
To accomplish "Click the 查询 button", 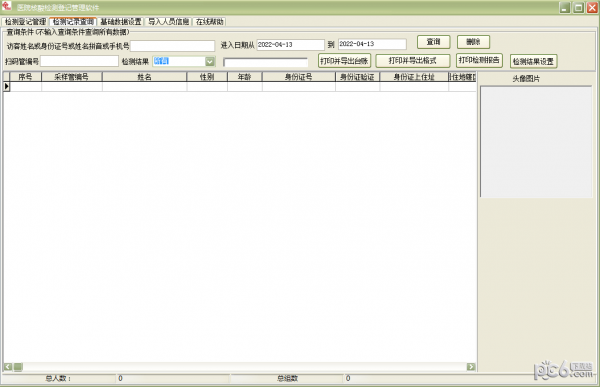I will (434, 42).
